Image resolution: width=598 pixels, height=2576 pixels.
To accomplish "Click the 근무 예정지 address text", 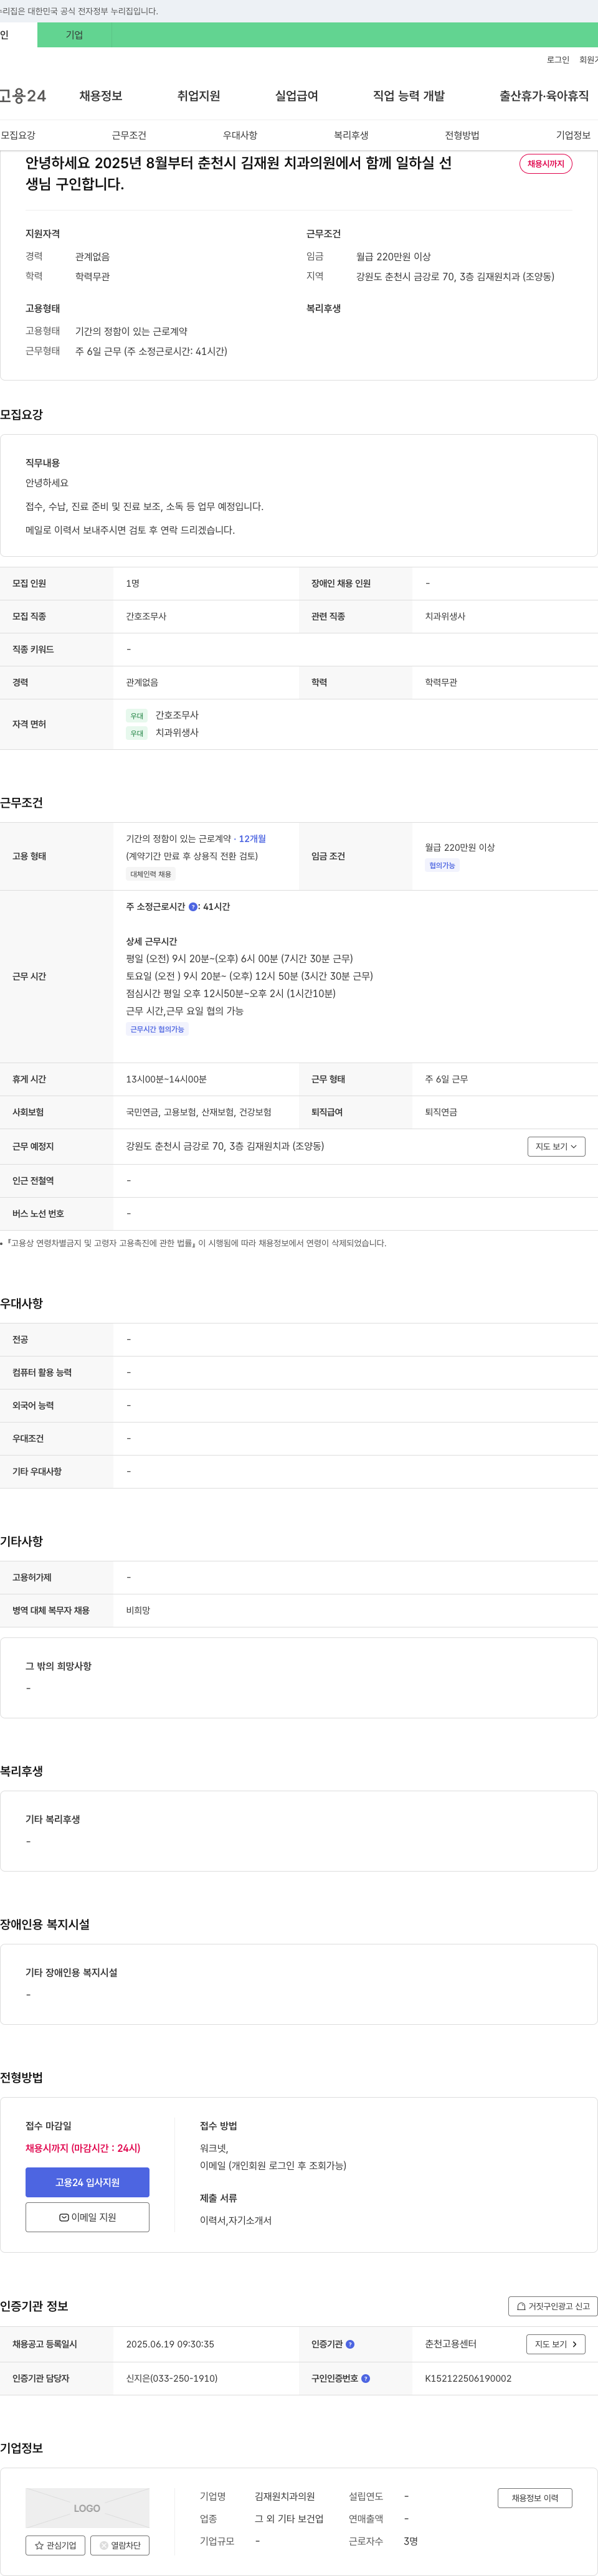I will pyautogui.click(x=225, y=1146).
